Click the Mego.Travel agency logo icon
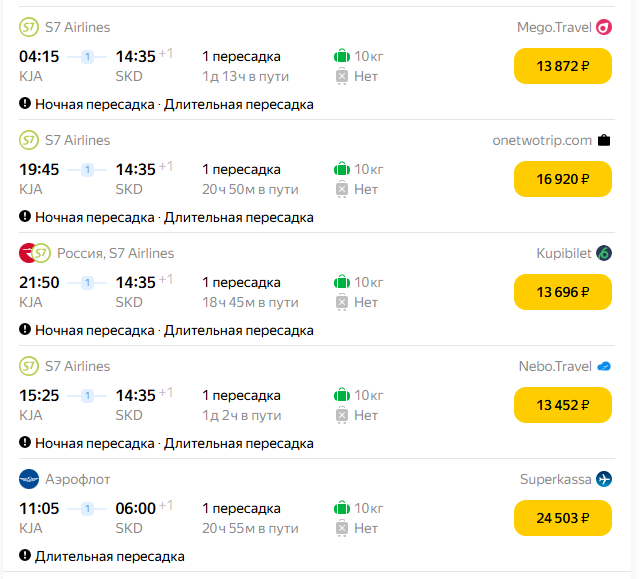Image resolution: width=640 pixels, height=579 pixels. (603, 27)
